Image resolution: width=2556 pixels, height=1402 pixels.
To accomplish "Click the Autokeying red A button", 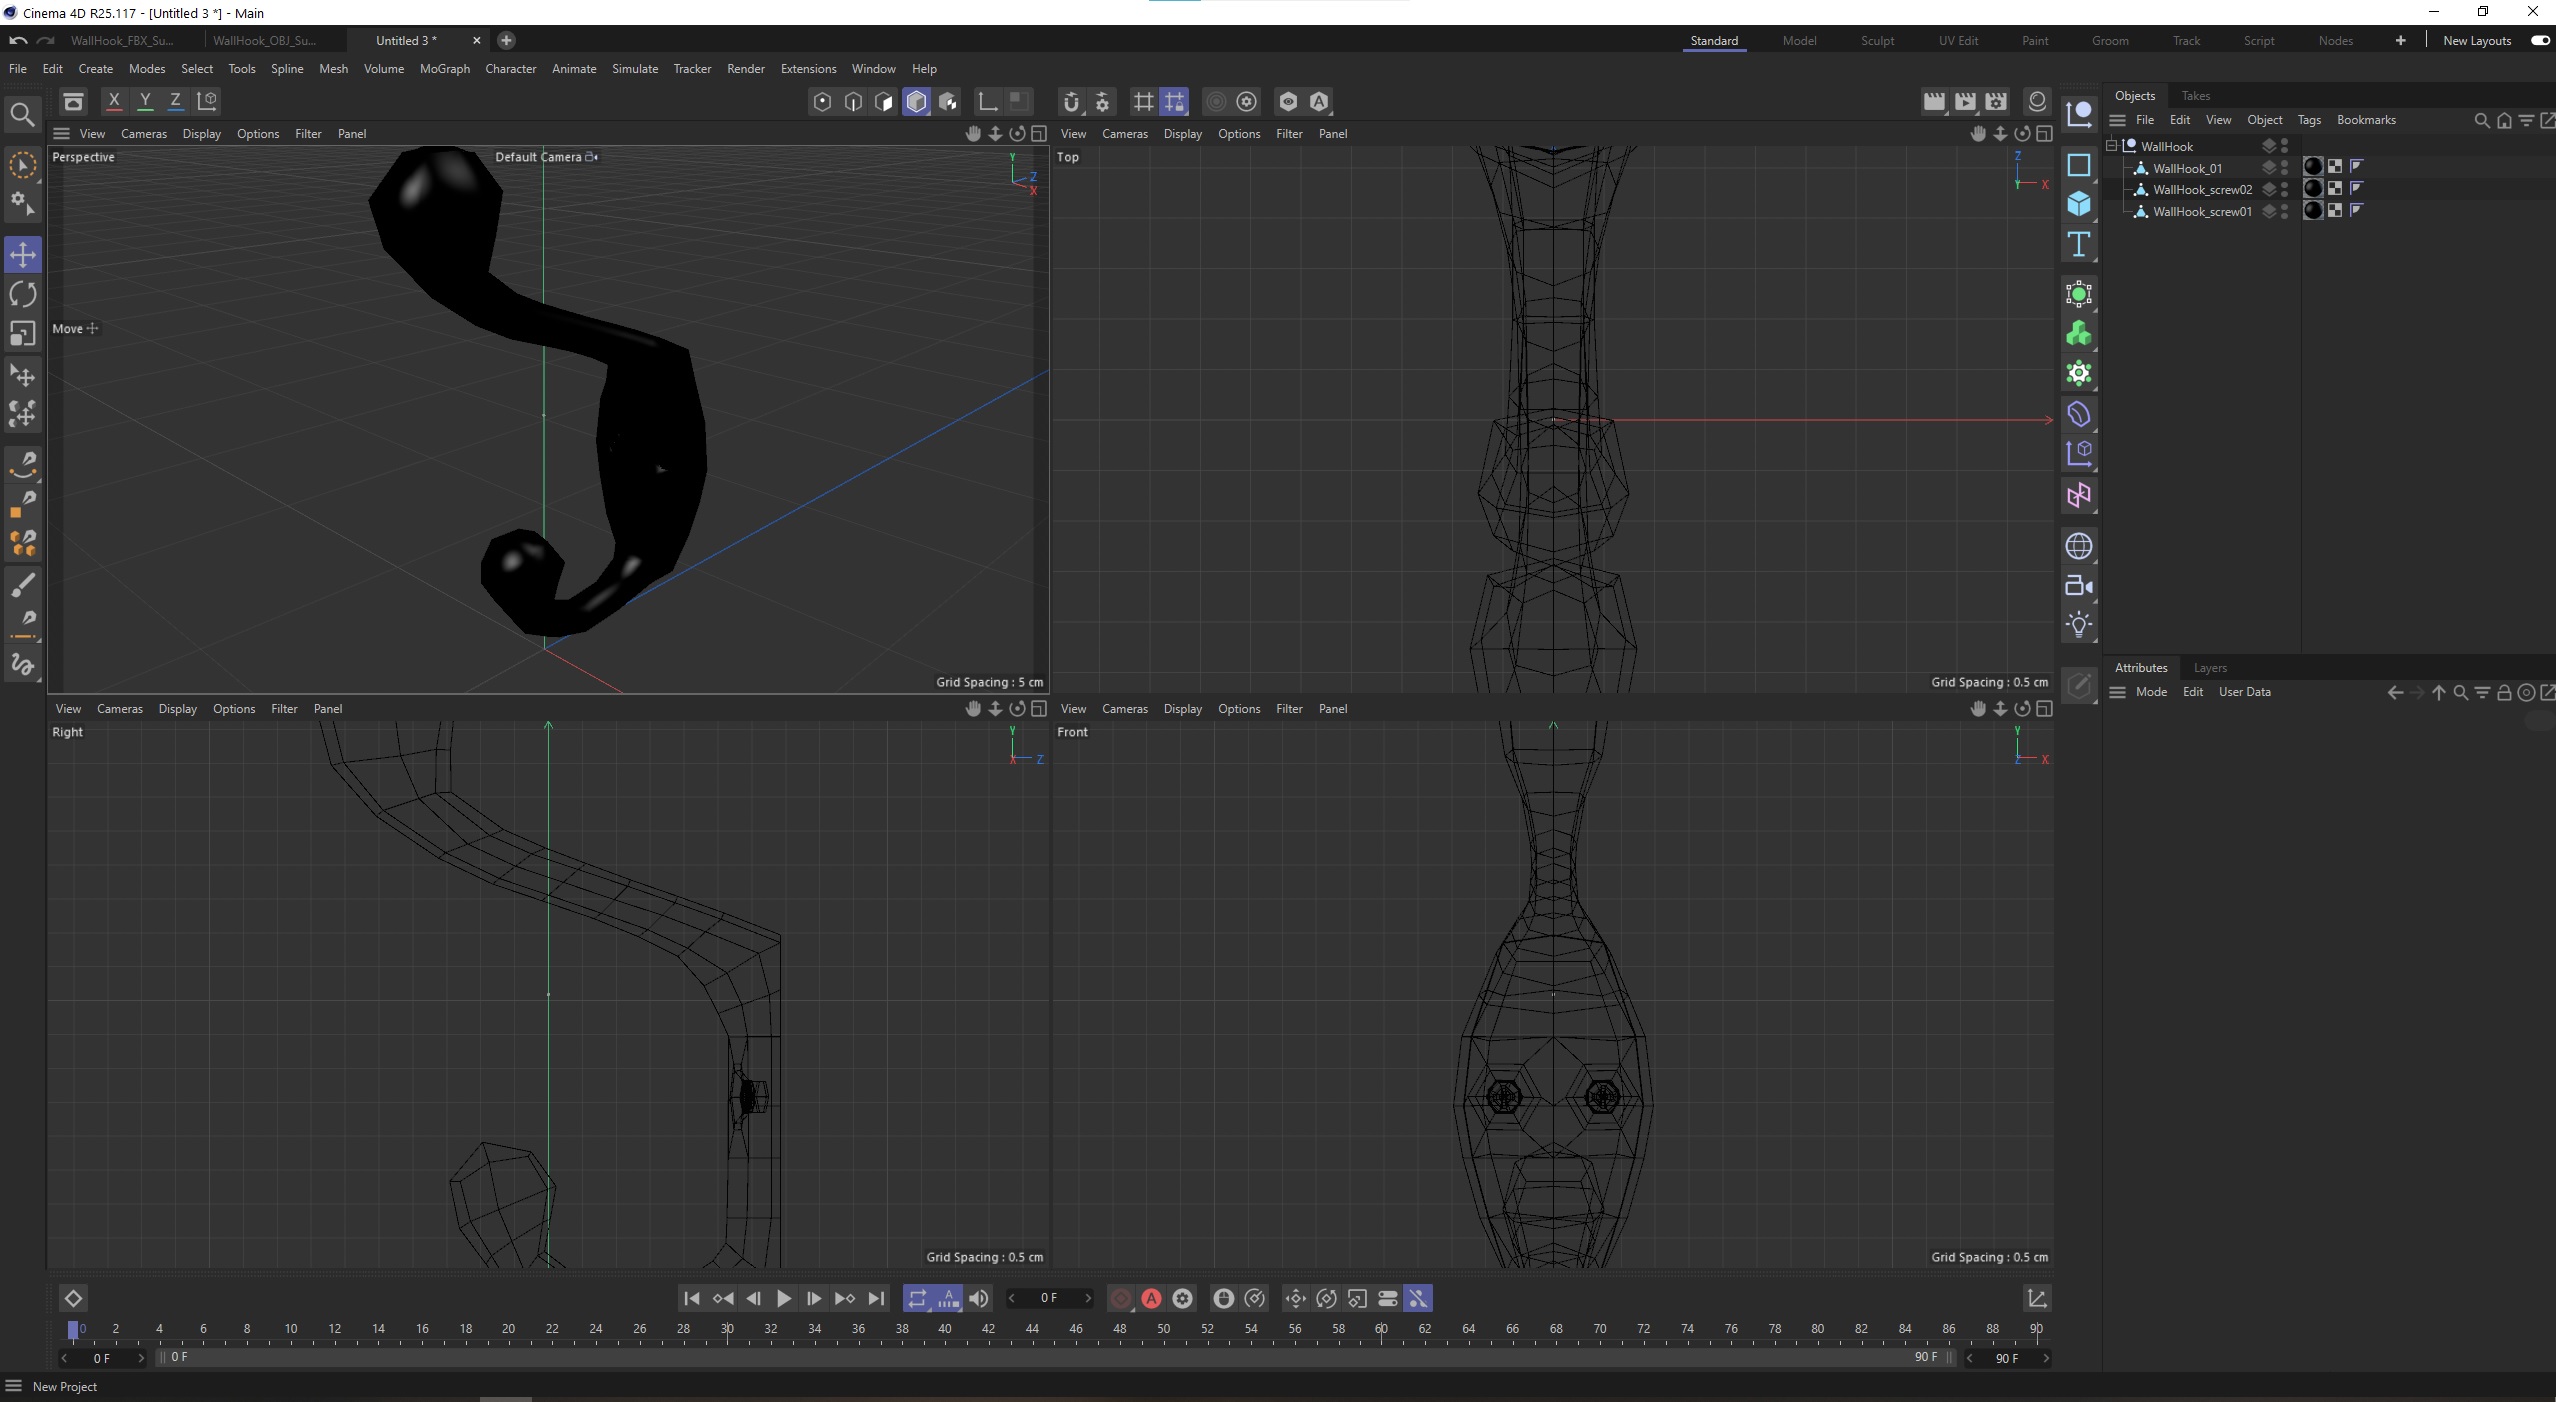I will pyautogui.click(x=1151, y=1298).
